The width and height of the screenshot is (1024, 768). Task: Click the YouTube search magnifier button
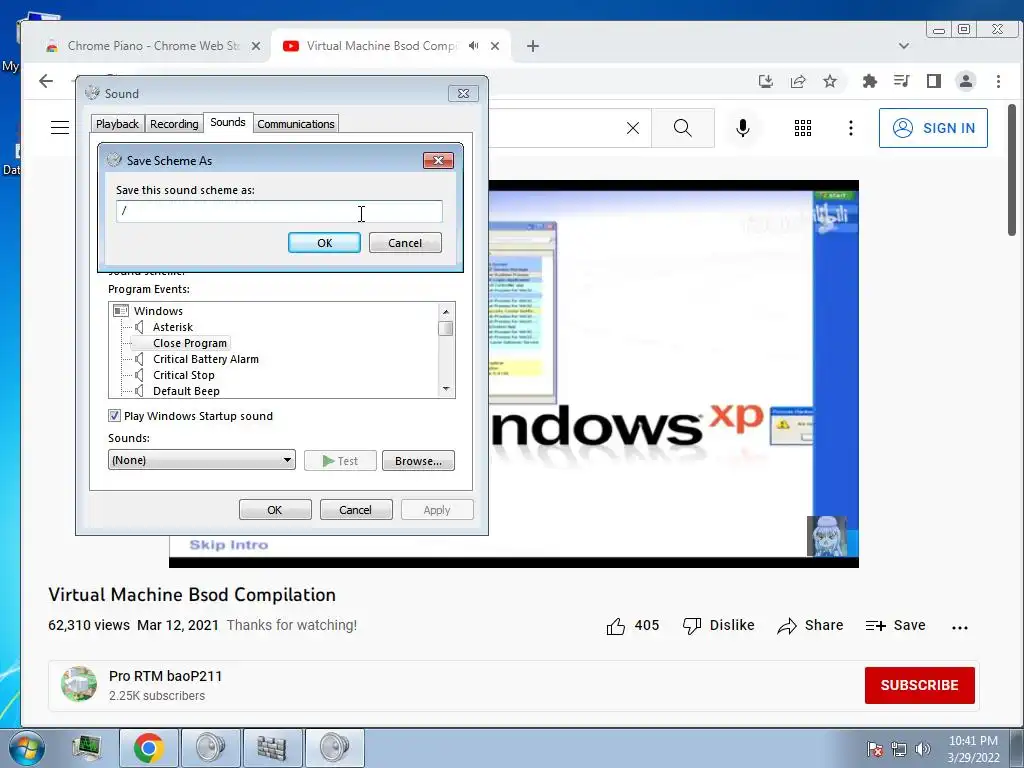tap(682, 128)
